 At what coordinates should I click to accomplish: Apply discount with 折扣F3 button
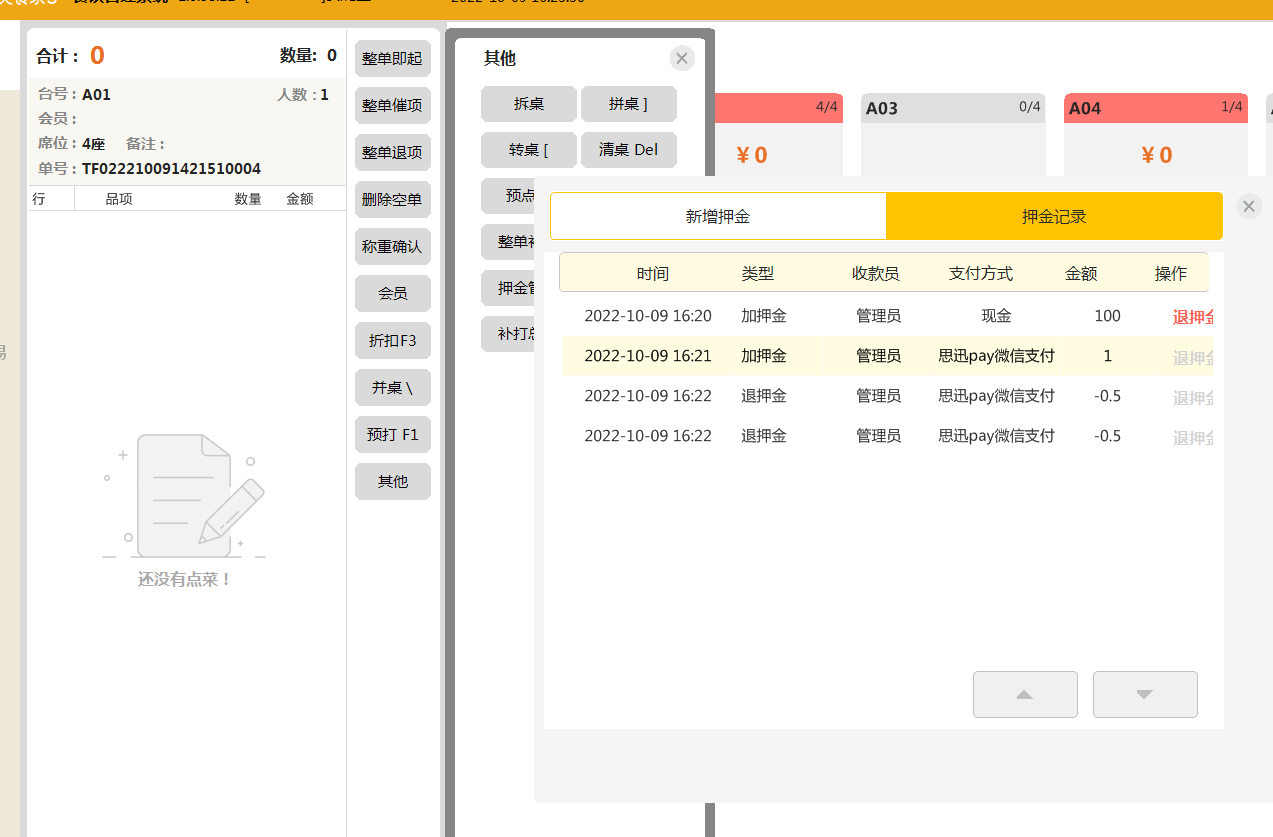click(x=392, y=341)
